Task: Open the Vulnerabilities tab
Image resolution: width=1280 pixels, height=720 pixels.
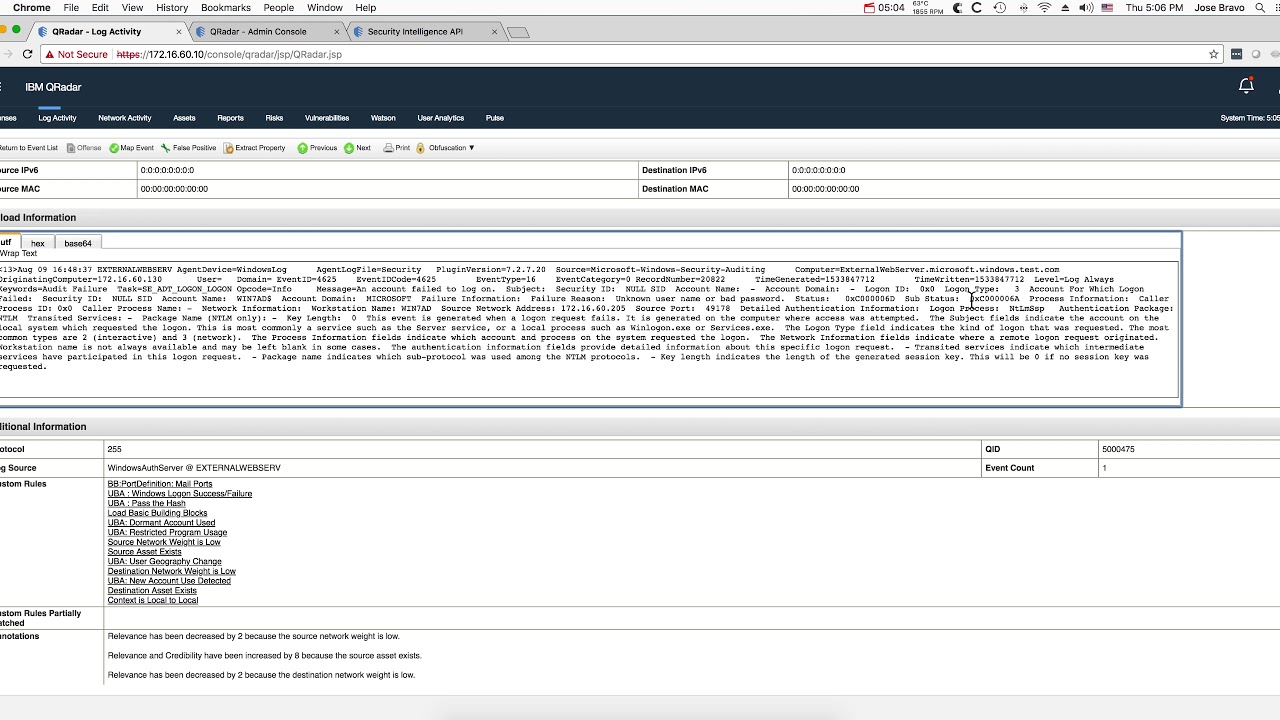Action: (327, 118)
